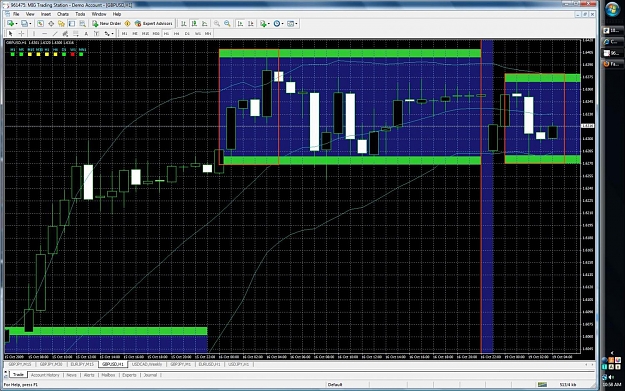Click the New Order button

point(106,24)
